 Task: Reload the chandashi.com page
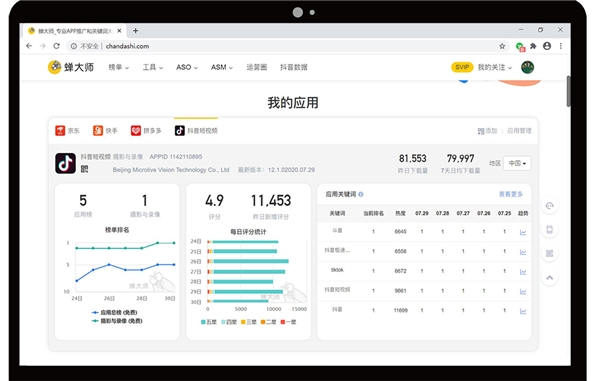coord(57,46)
